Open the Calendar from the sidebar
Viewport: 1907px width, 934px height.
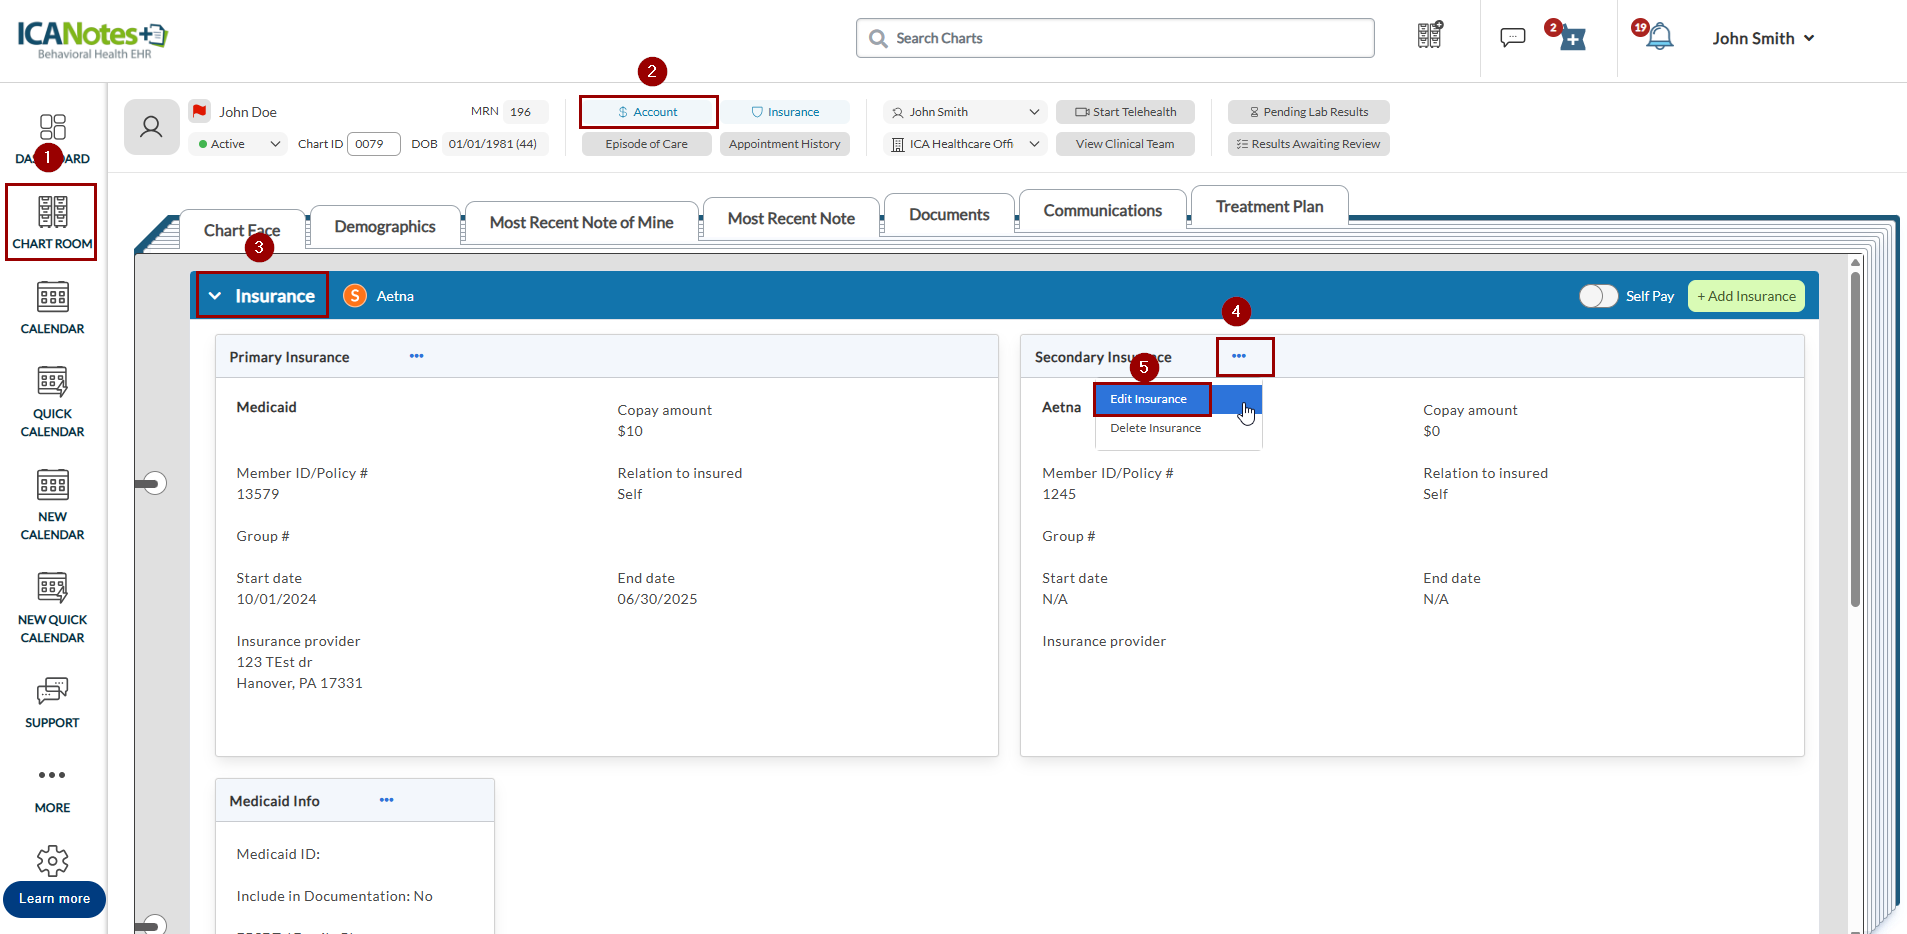(x=52, y=307)
